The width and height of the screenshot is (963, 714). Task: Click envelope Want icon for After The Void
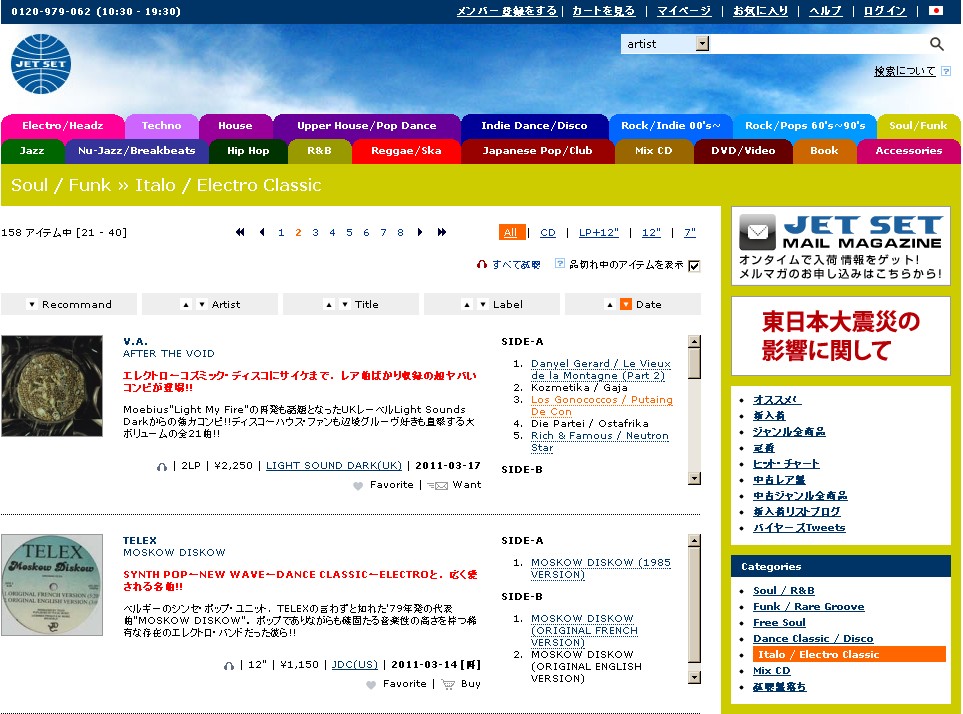point(437,486)
